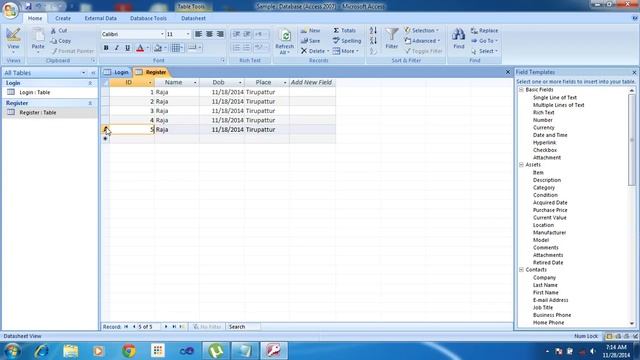Select the Hyperlink field template
This screenshot has width=640, height=360.
(x=544, y=142)
